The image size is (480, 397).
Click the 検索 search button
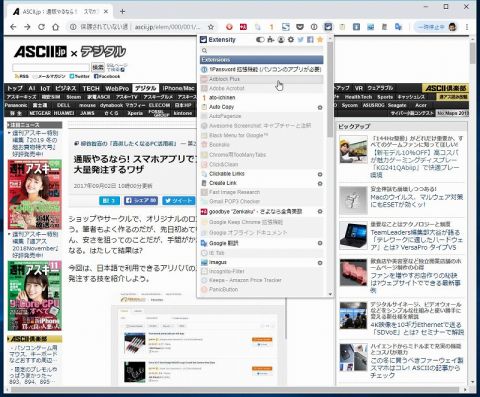[98, 67]
